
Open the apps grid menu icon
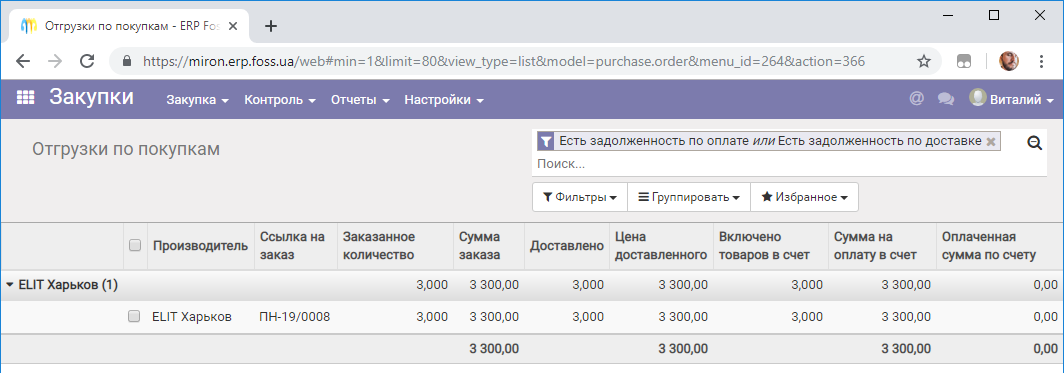pyautogui.click(x=25, y=98)
